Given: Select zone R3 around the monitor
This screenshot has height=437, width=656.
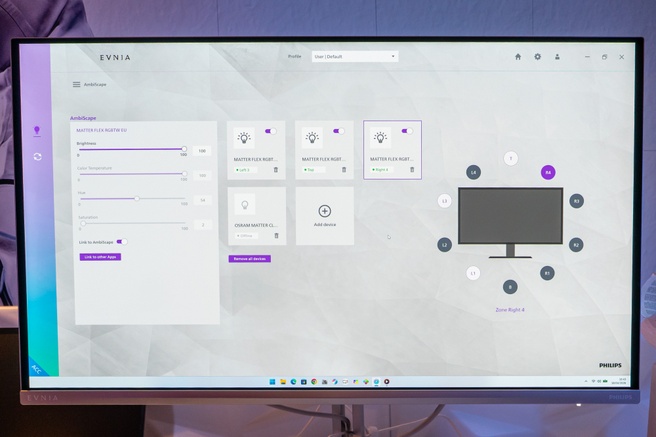Looking at the screenshot, I should (x=577, y=201).
